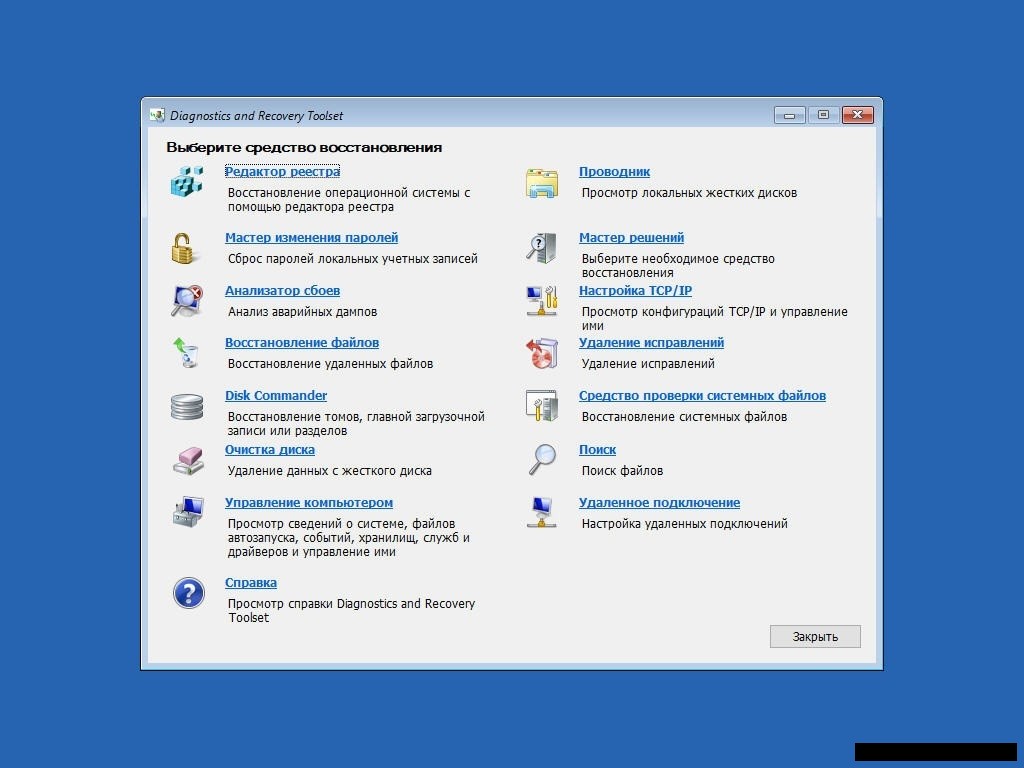Image resolution: width=1024 pixels, height=768 pixels.
Task: Open Мастер решений link
Action: [x=632, y=238]
